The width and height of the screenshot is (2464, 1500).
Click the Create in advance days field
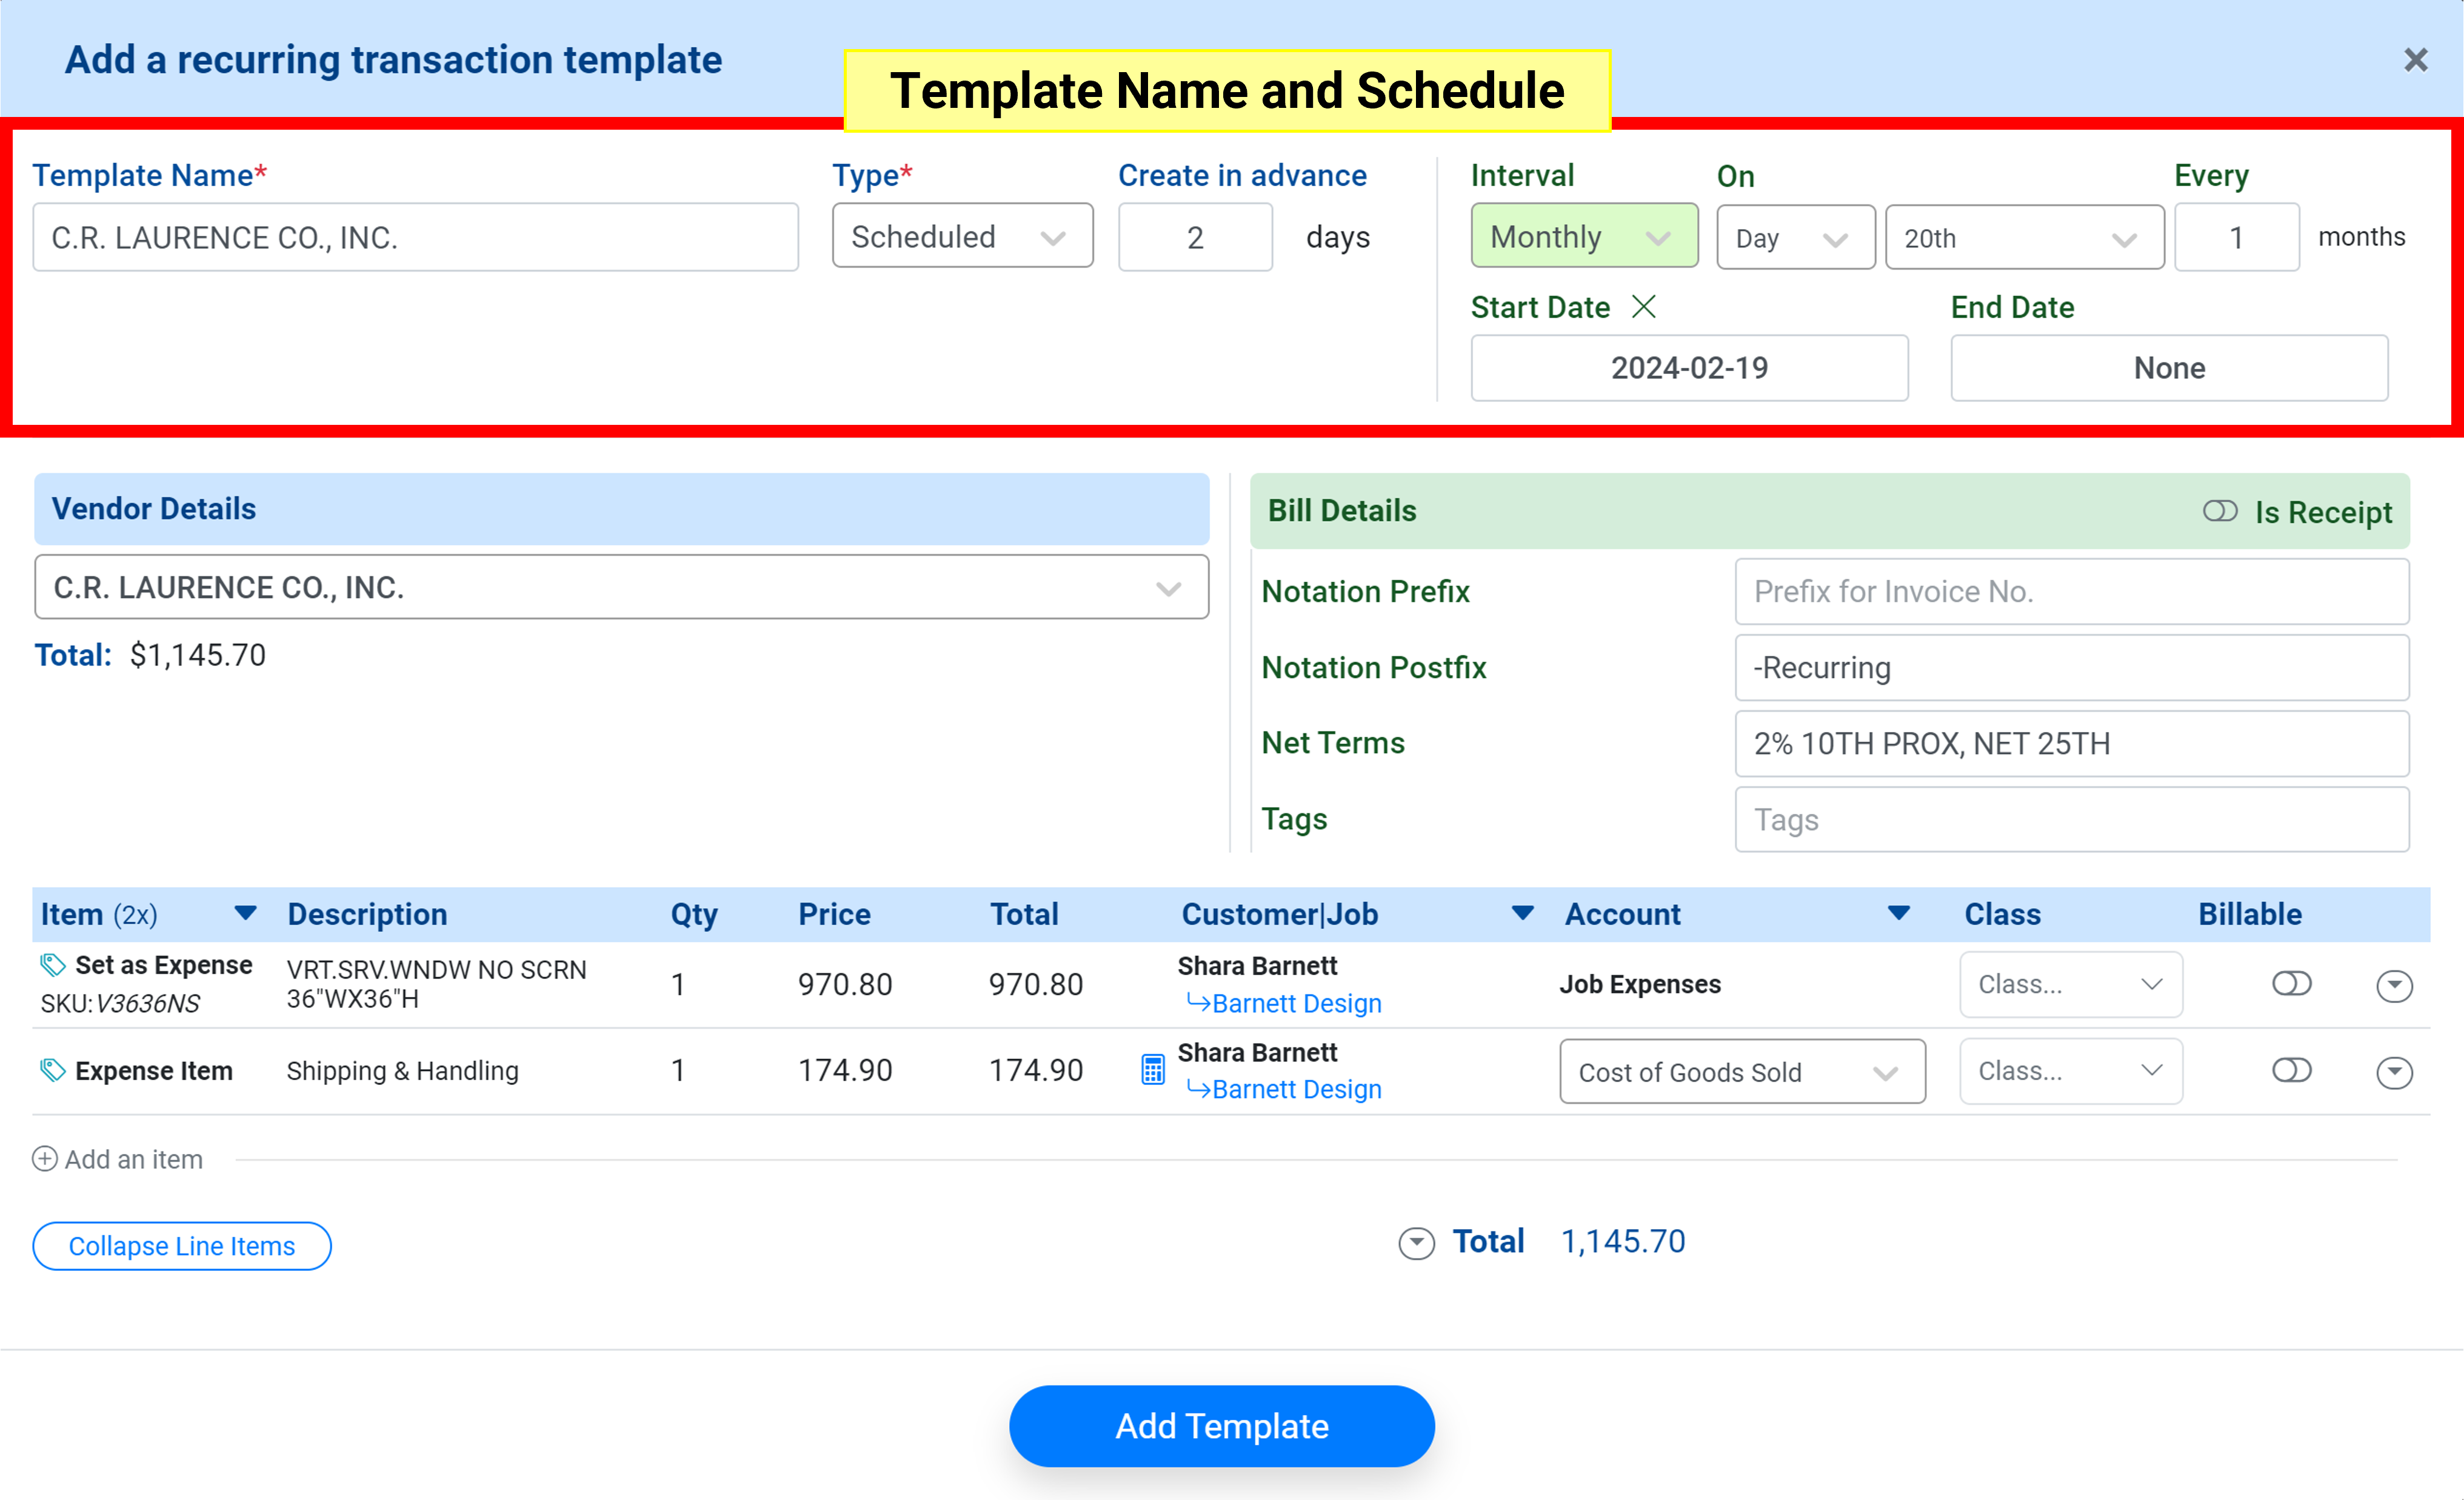click(x=1195, y=237)
